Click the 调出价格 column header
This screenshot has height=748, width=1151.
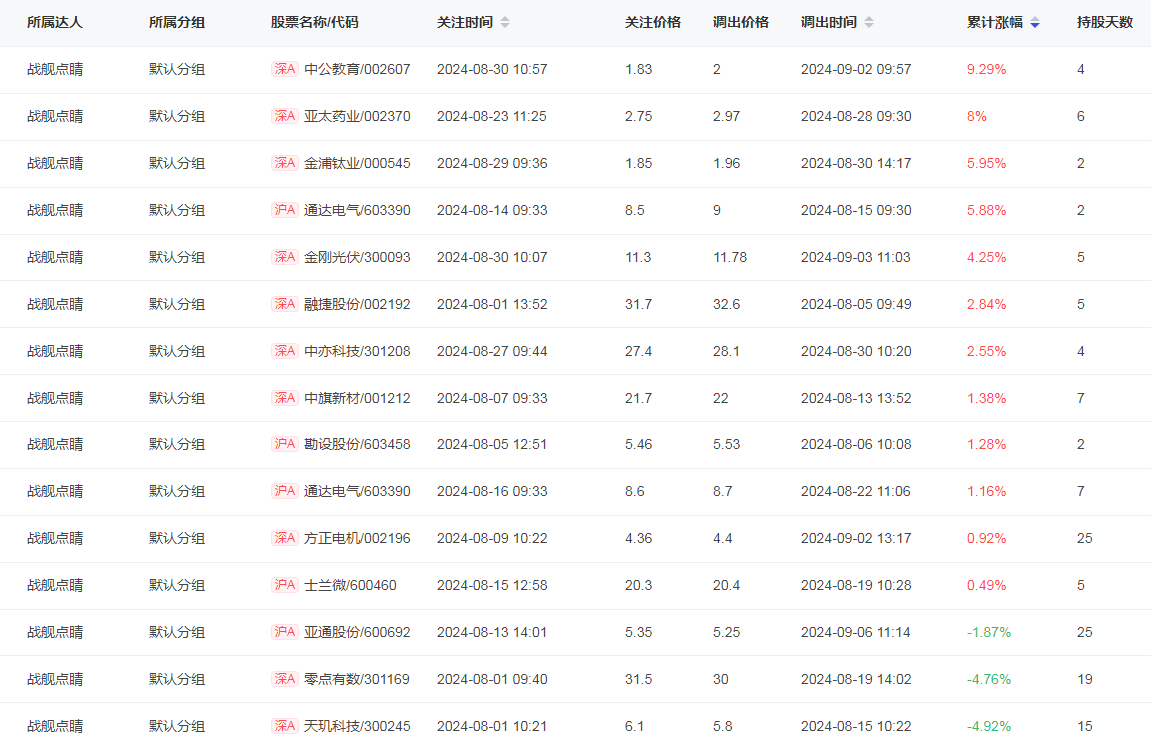pos(741,23)
